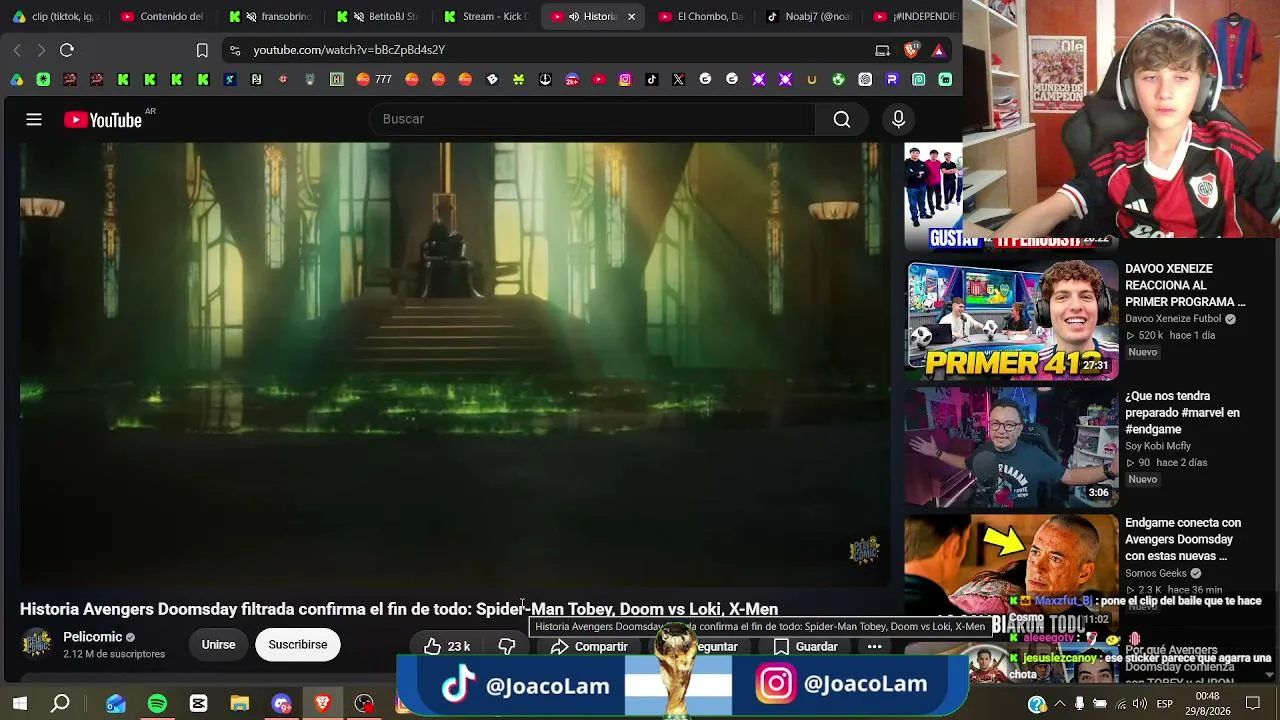Screen dimensions: 1280x720
Task: Click the Guardar save button
Action: coord(806,647)
